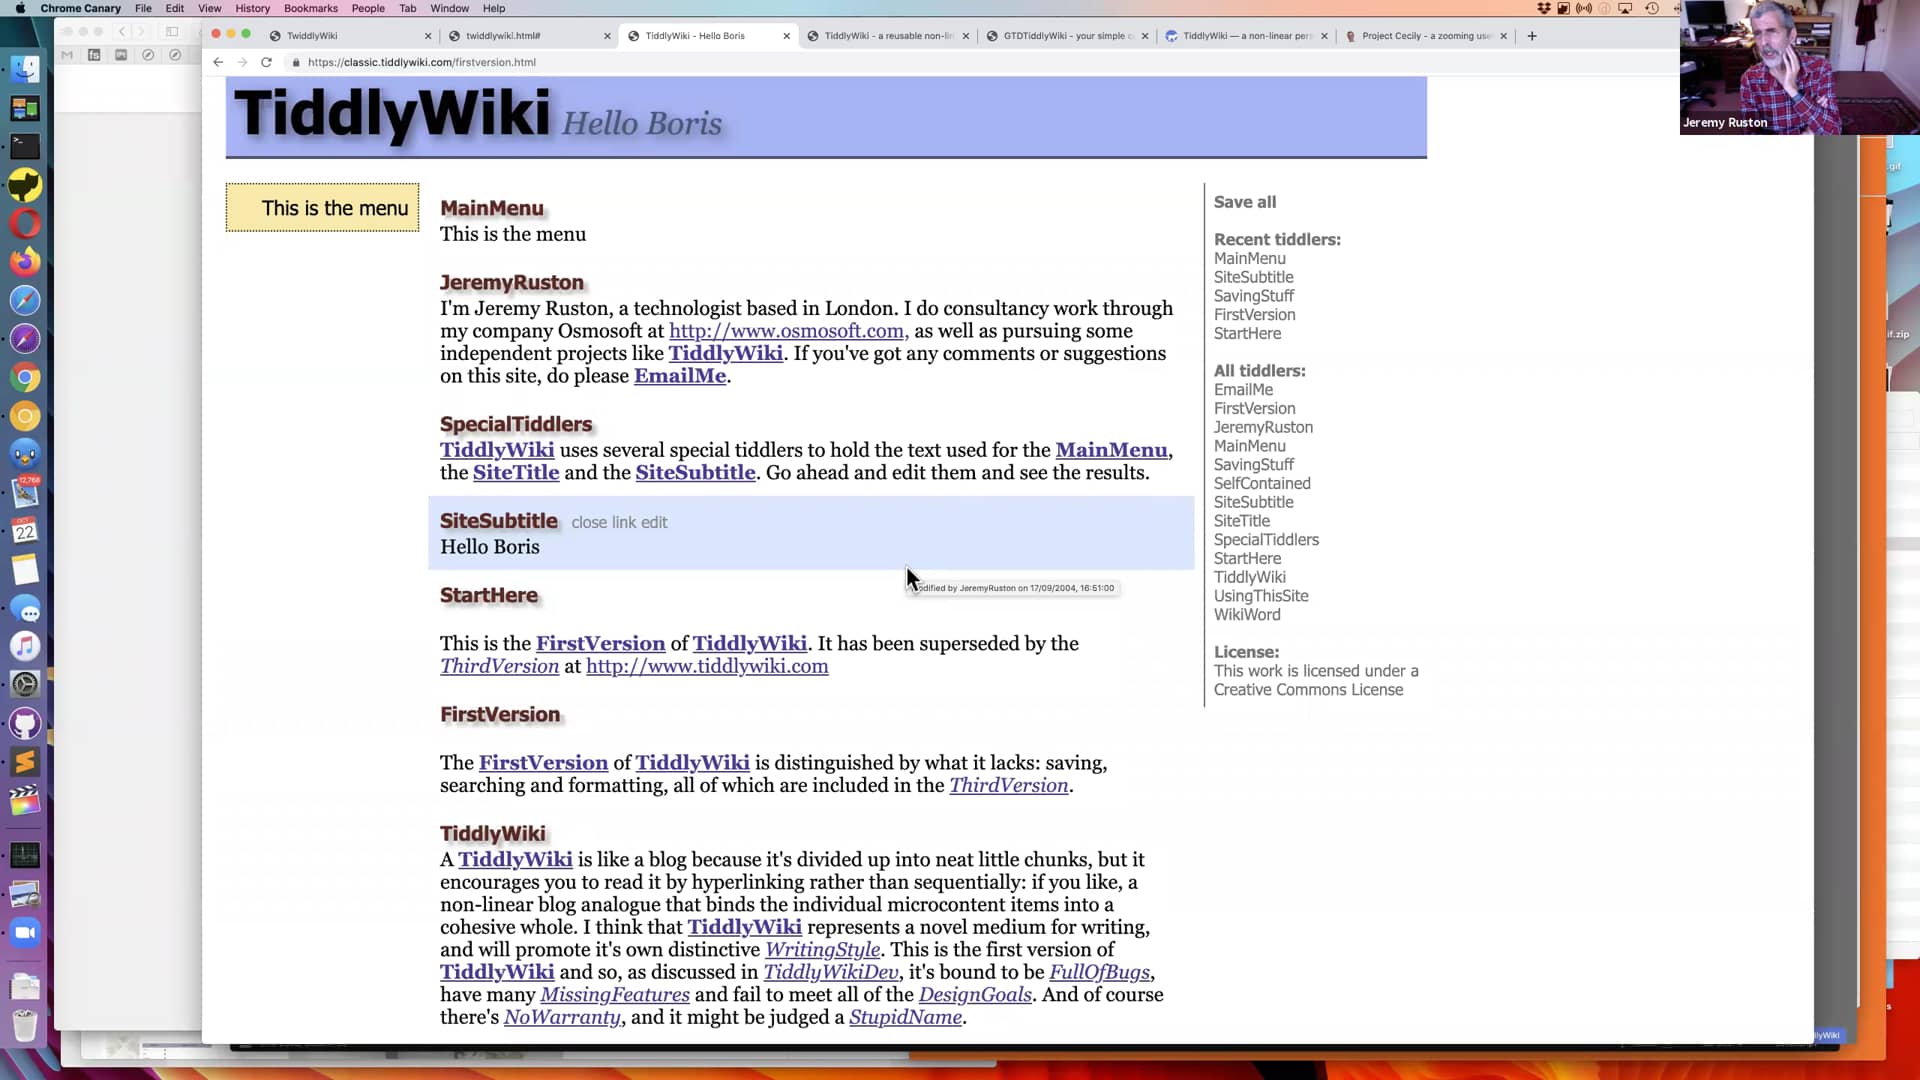The height and width of the screenshot is (1080, 1920).
Task: Open the Bookmarks menu
Action: (311, 8)
